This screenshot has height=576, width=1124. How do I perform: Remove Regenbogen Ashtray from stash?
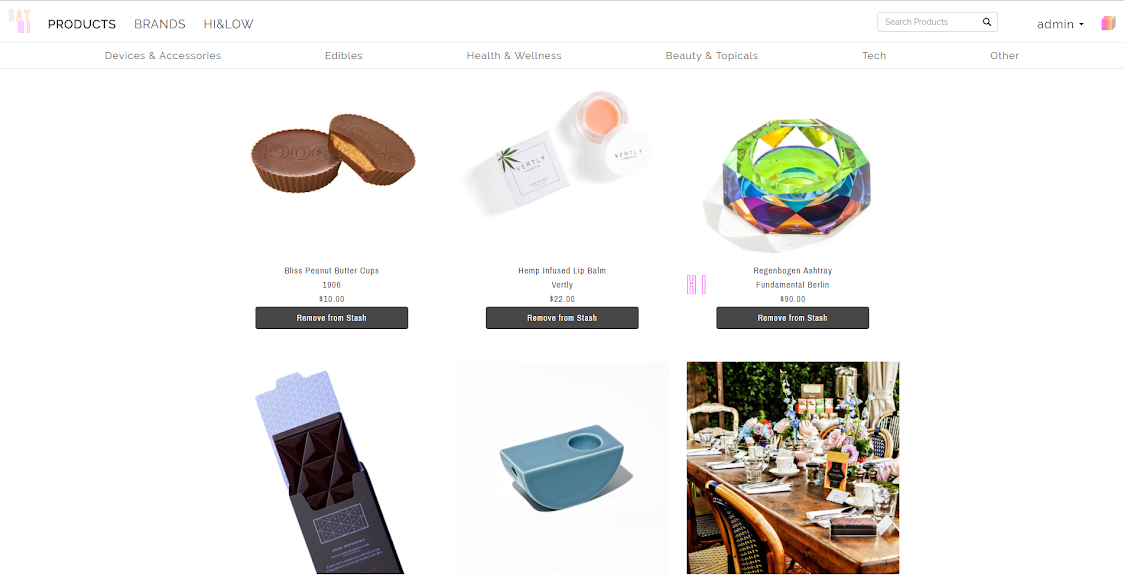(793, 318)
